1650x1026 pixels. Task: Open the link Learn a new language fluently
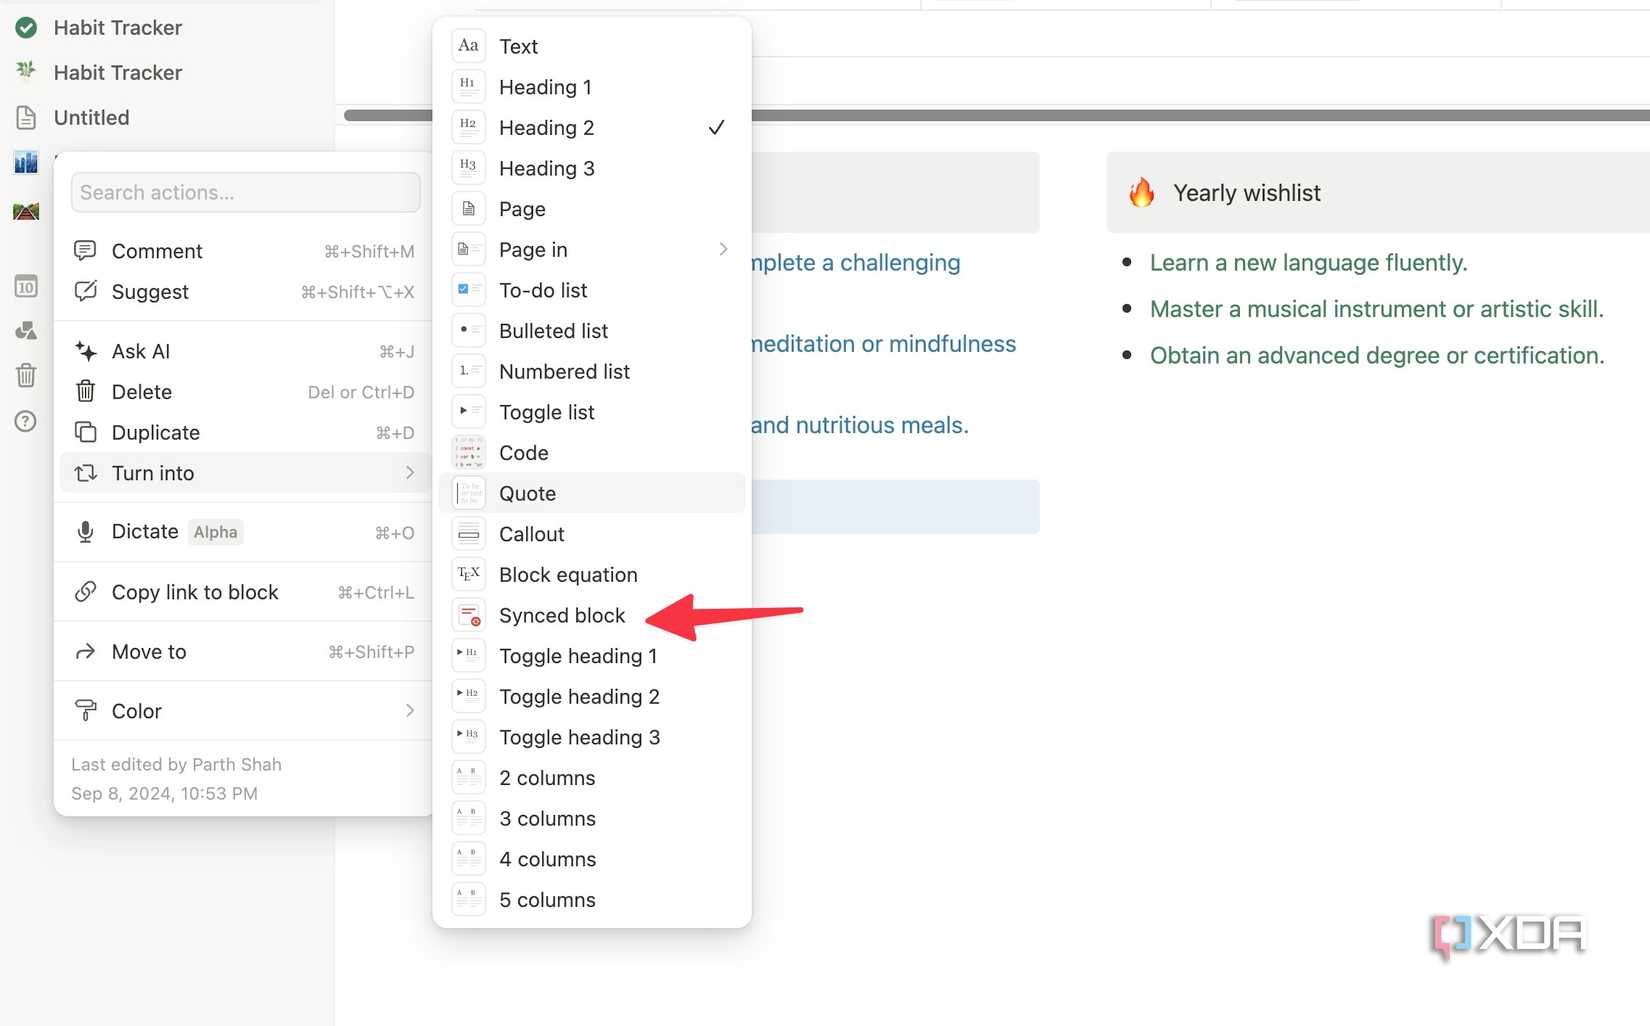click(1309, 262)
